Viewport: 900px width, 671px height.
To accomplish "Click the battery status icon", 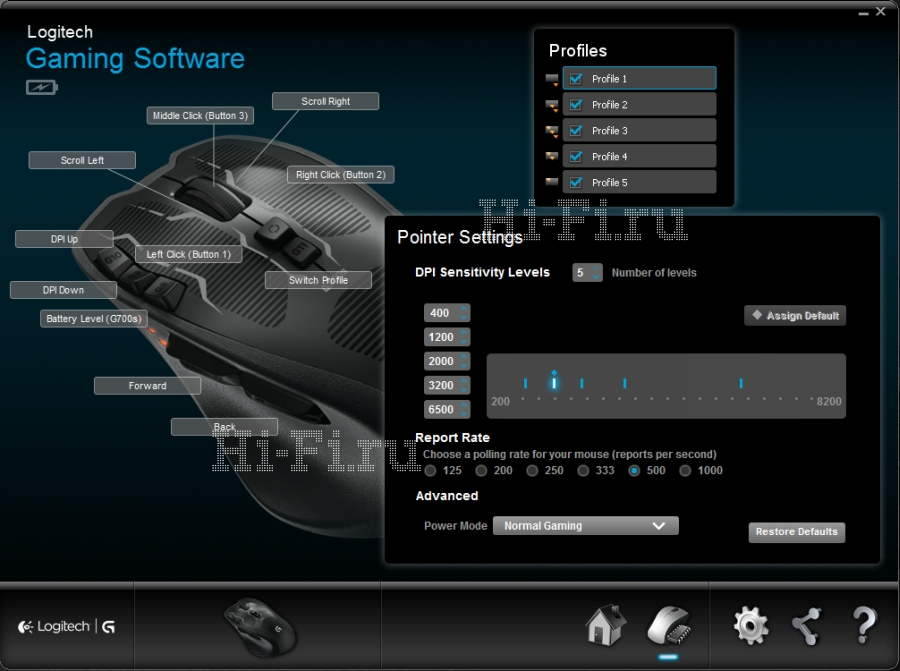I will pyautogui.click(x=42, y=88).
